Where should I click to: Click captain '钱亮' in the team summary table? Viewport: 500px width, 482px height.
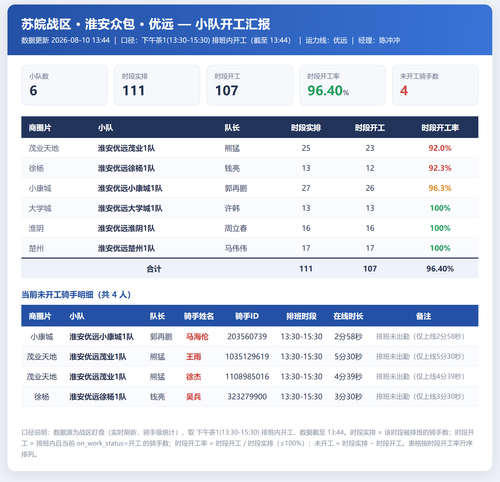pyautogui.click(x=232, y=168)
